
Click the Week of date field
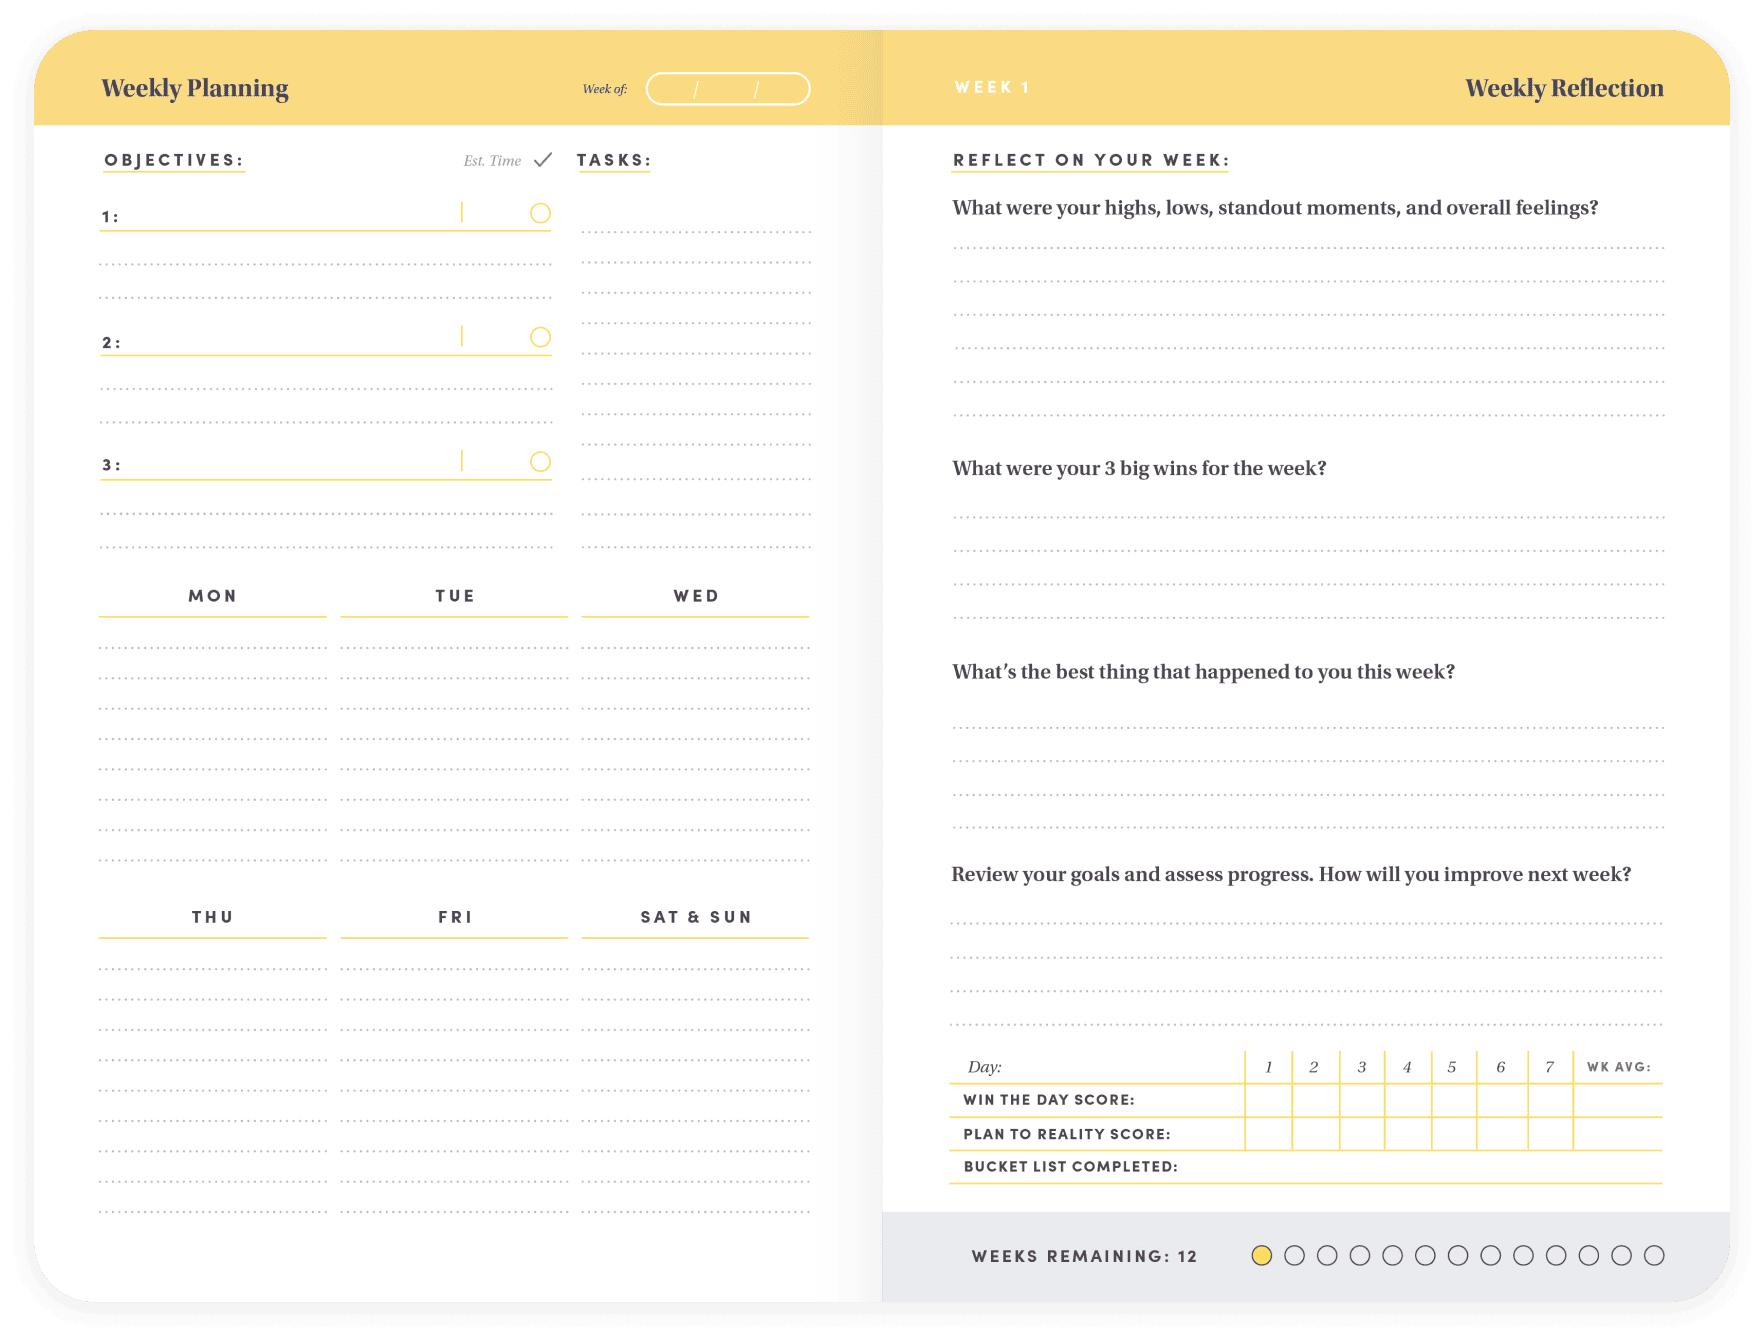(x=727, y=89)
